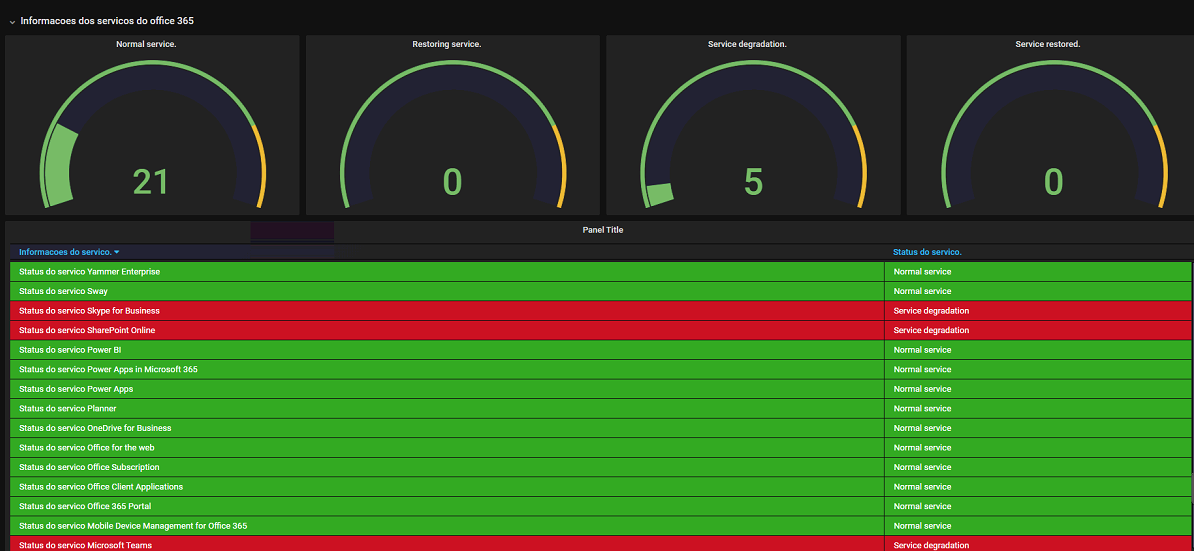Click the Normal service gauge value 21
This screenshot has height=551, width=1194.
pyautogui.click(x=150, y=182)
